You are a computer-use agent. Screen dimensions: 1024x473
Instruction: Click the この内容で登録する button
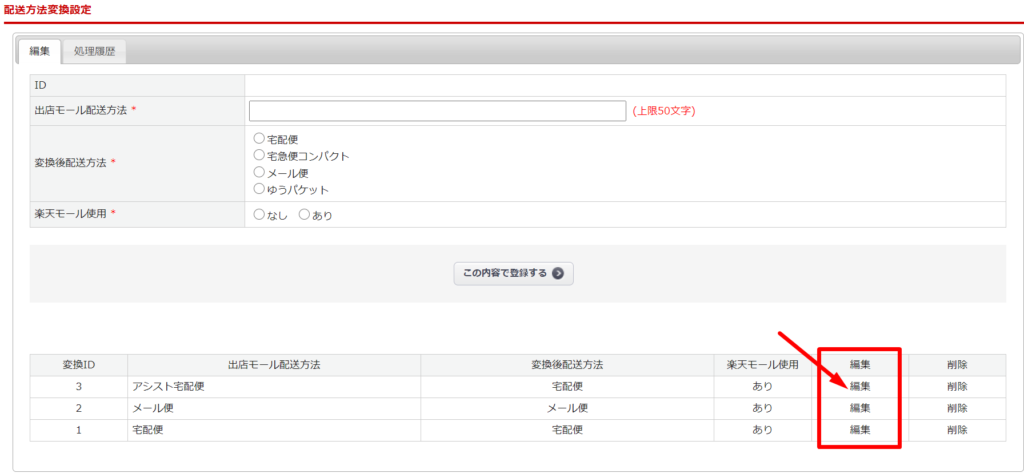coord(513,273)
